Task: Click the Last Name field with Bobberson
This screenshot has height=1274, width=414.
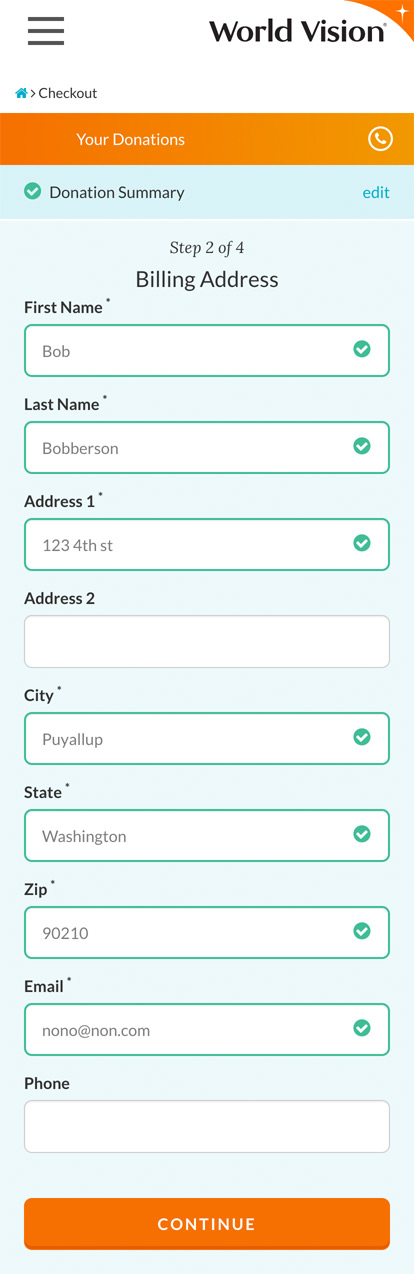Action: click(207, 448)
